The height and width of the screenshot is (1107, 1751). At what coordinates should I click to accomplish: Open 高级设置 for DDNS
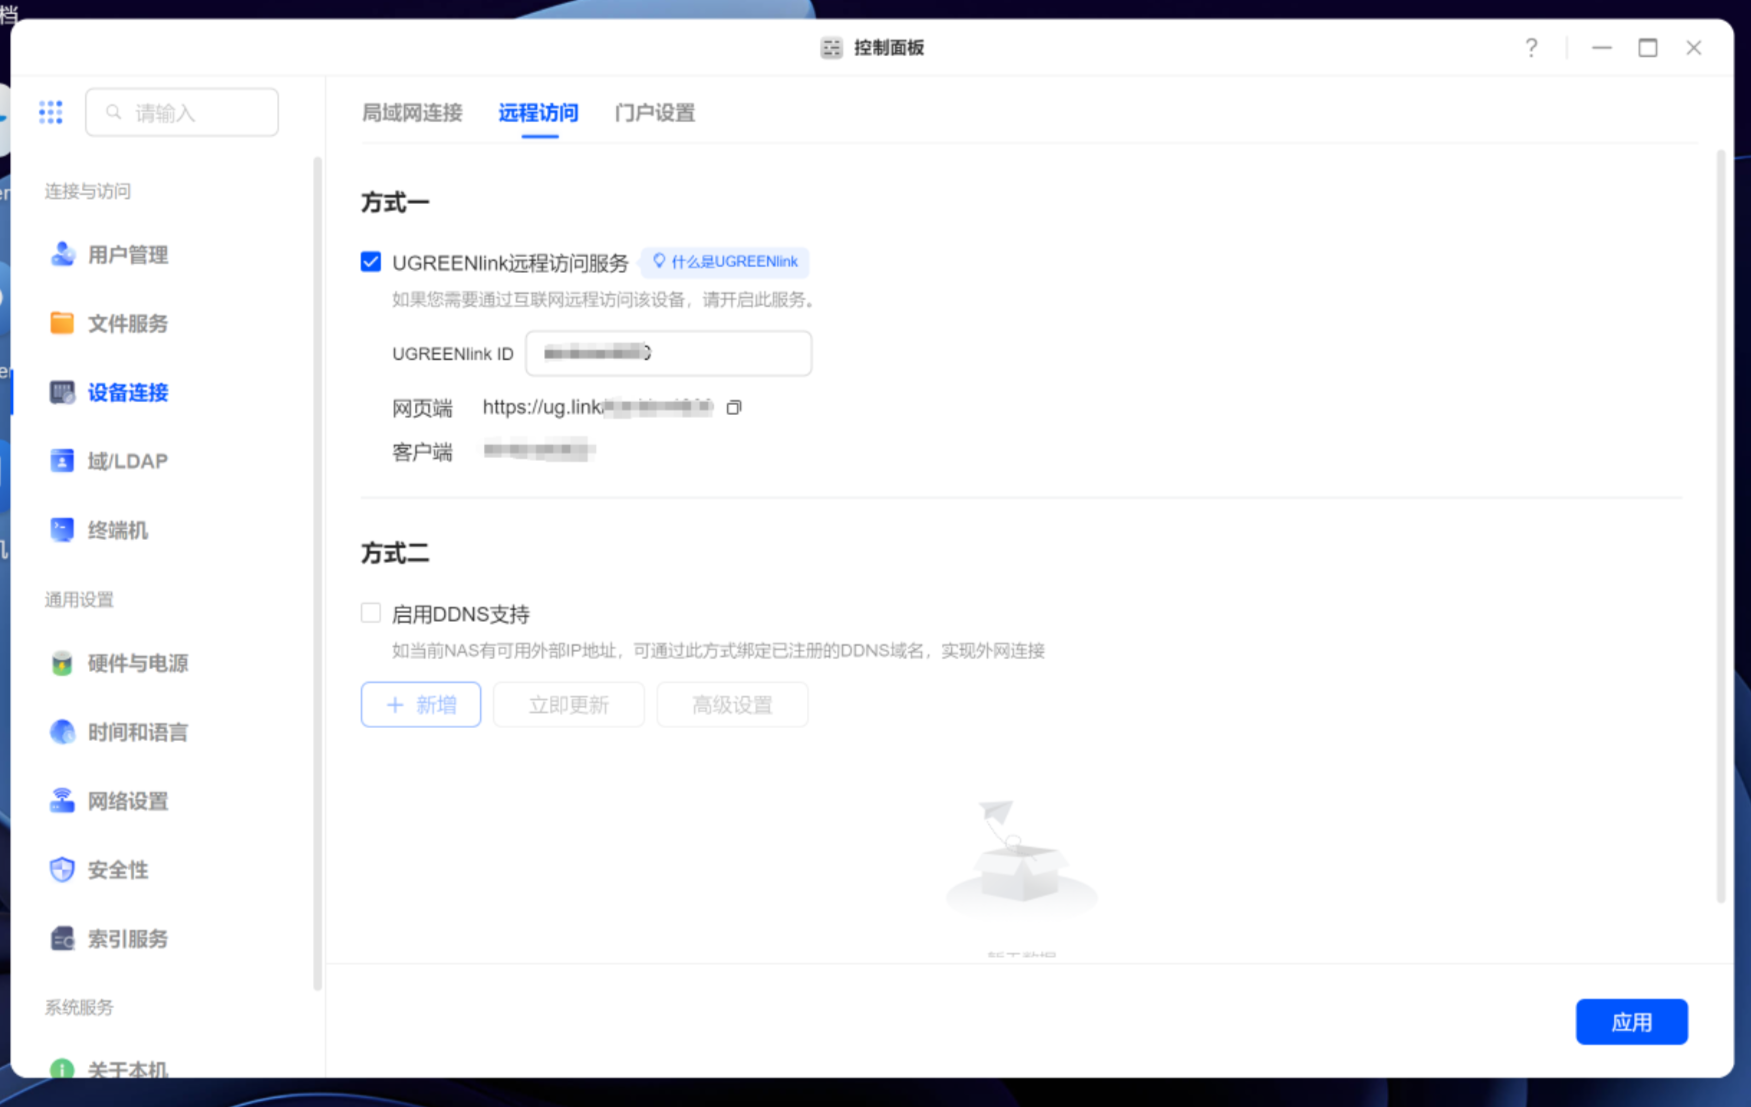tap(733, 705)
